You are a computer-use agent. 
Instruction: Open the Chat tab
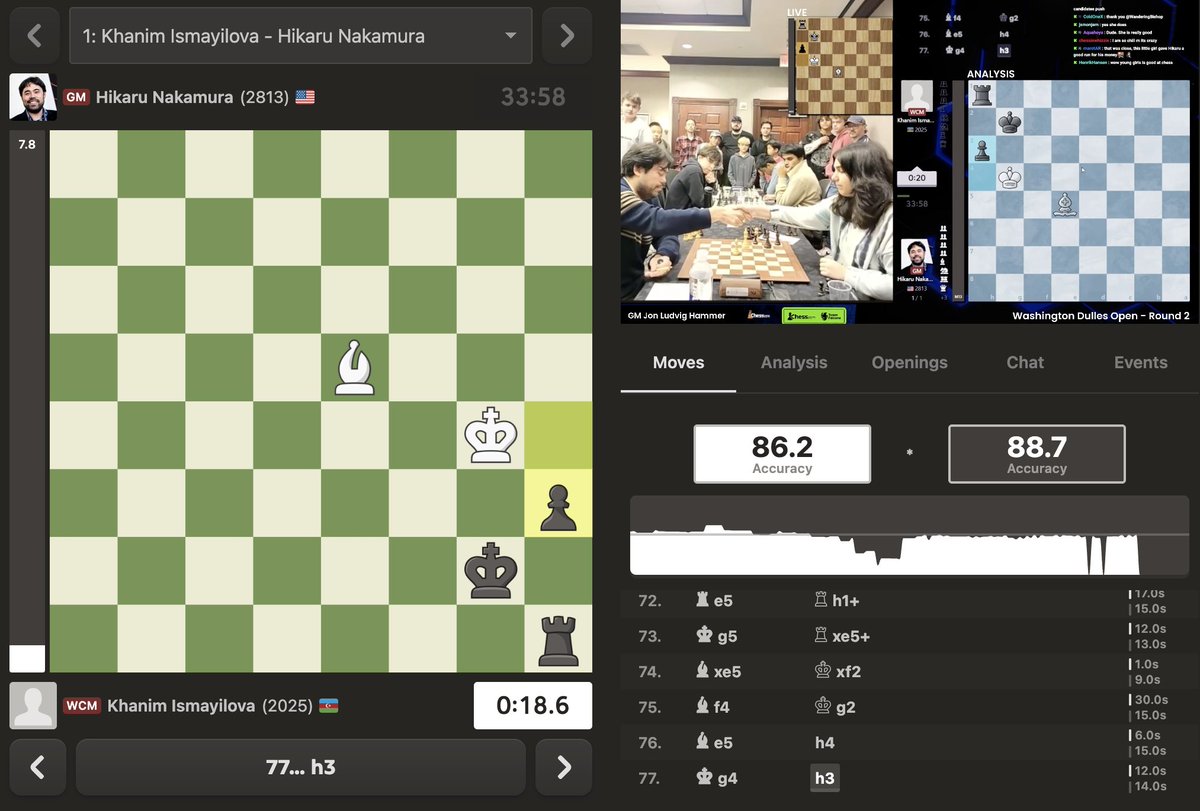pyautogui.click(x=1024, y=363)
